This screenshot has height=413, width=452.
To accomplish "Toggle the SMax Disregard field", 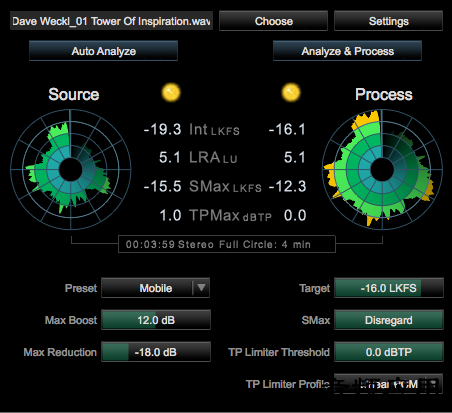I will [x=389, y=320].
